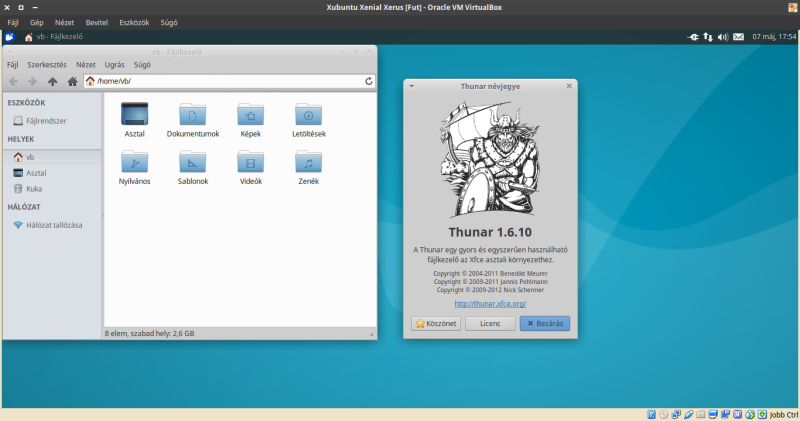Open Thunar's Ugrás menu
Screen dimensions: 800x421
click(114, 65)
